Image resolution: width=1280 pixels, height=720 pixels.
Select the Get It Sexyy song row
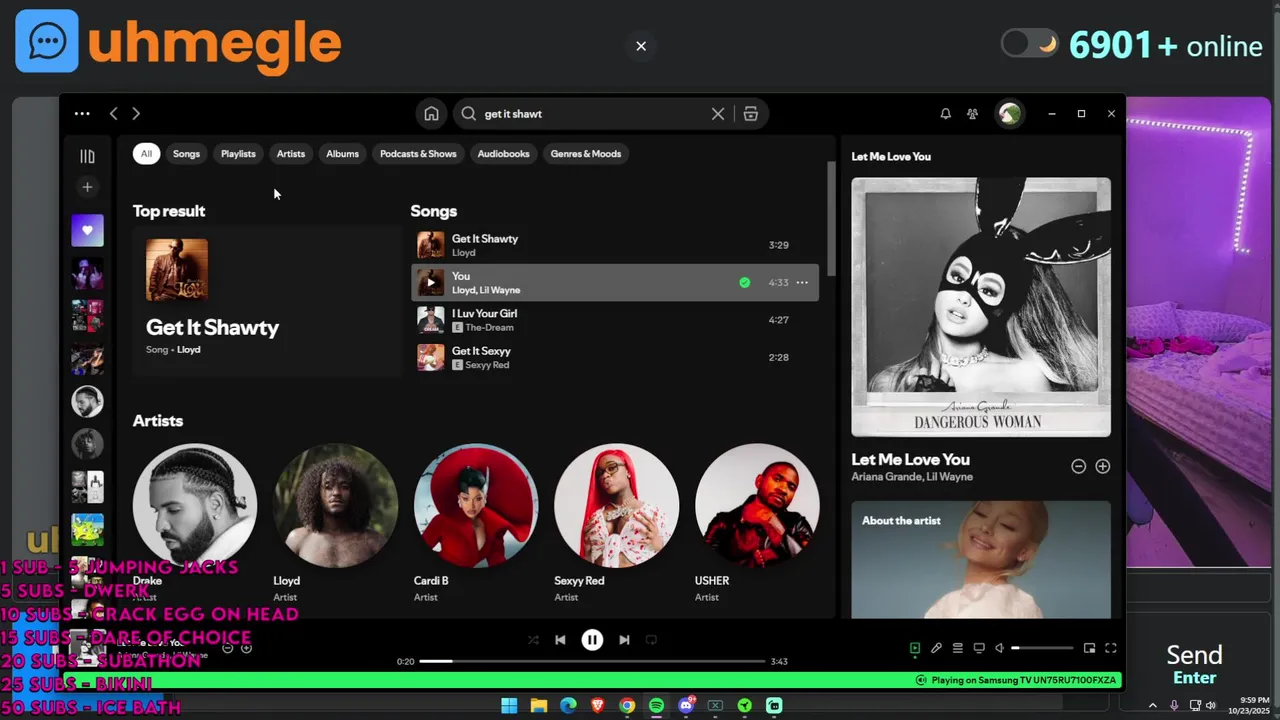615,358
